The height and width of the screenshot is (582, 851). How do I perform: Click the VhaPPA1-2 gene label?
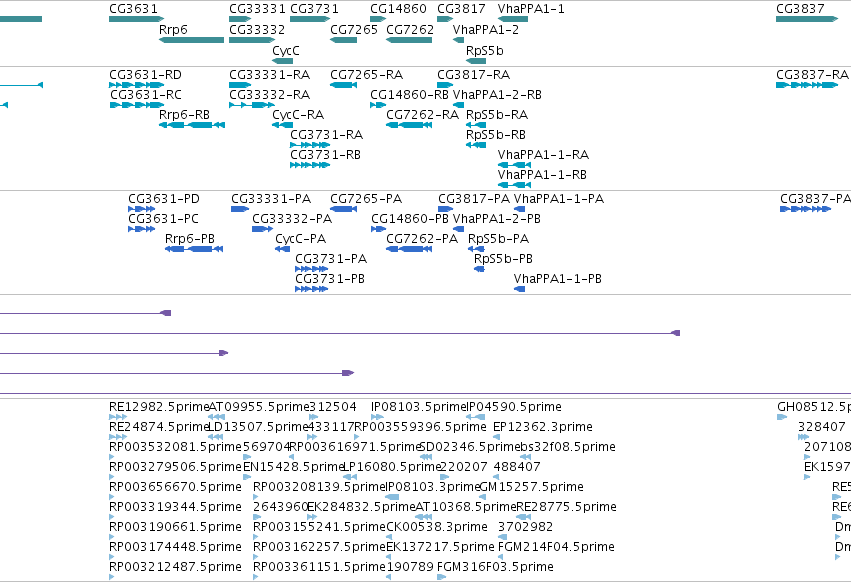[486, 29]
